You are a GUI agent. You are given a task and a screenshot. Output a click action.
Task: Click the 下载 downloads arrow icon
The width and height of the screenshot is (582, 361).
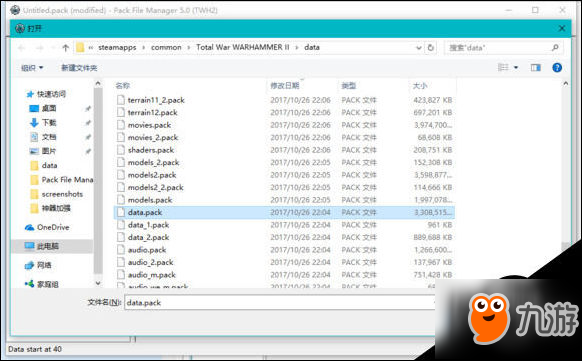coord(34,122)
